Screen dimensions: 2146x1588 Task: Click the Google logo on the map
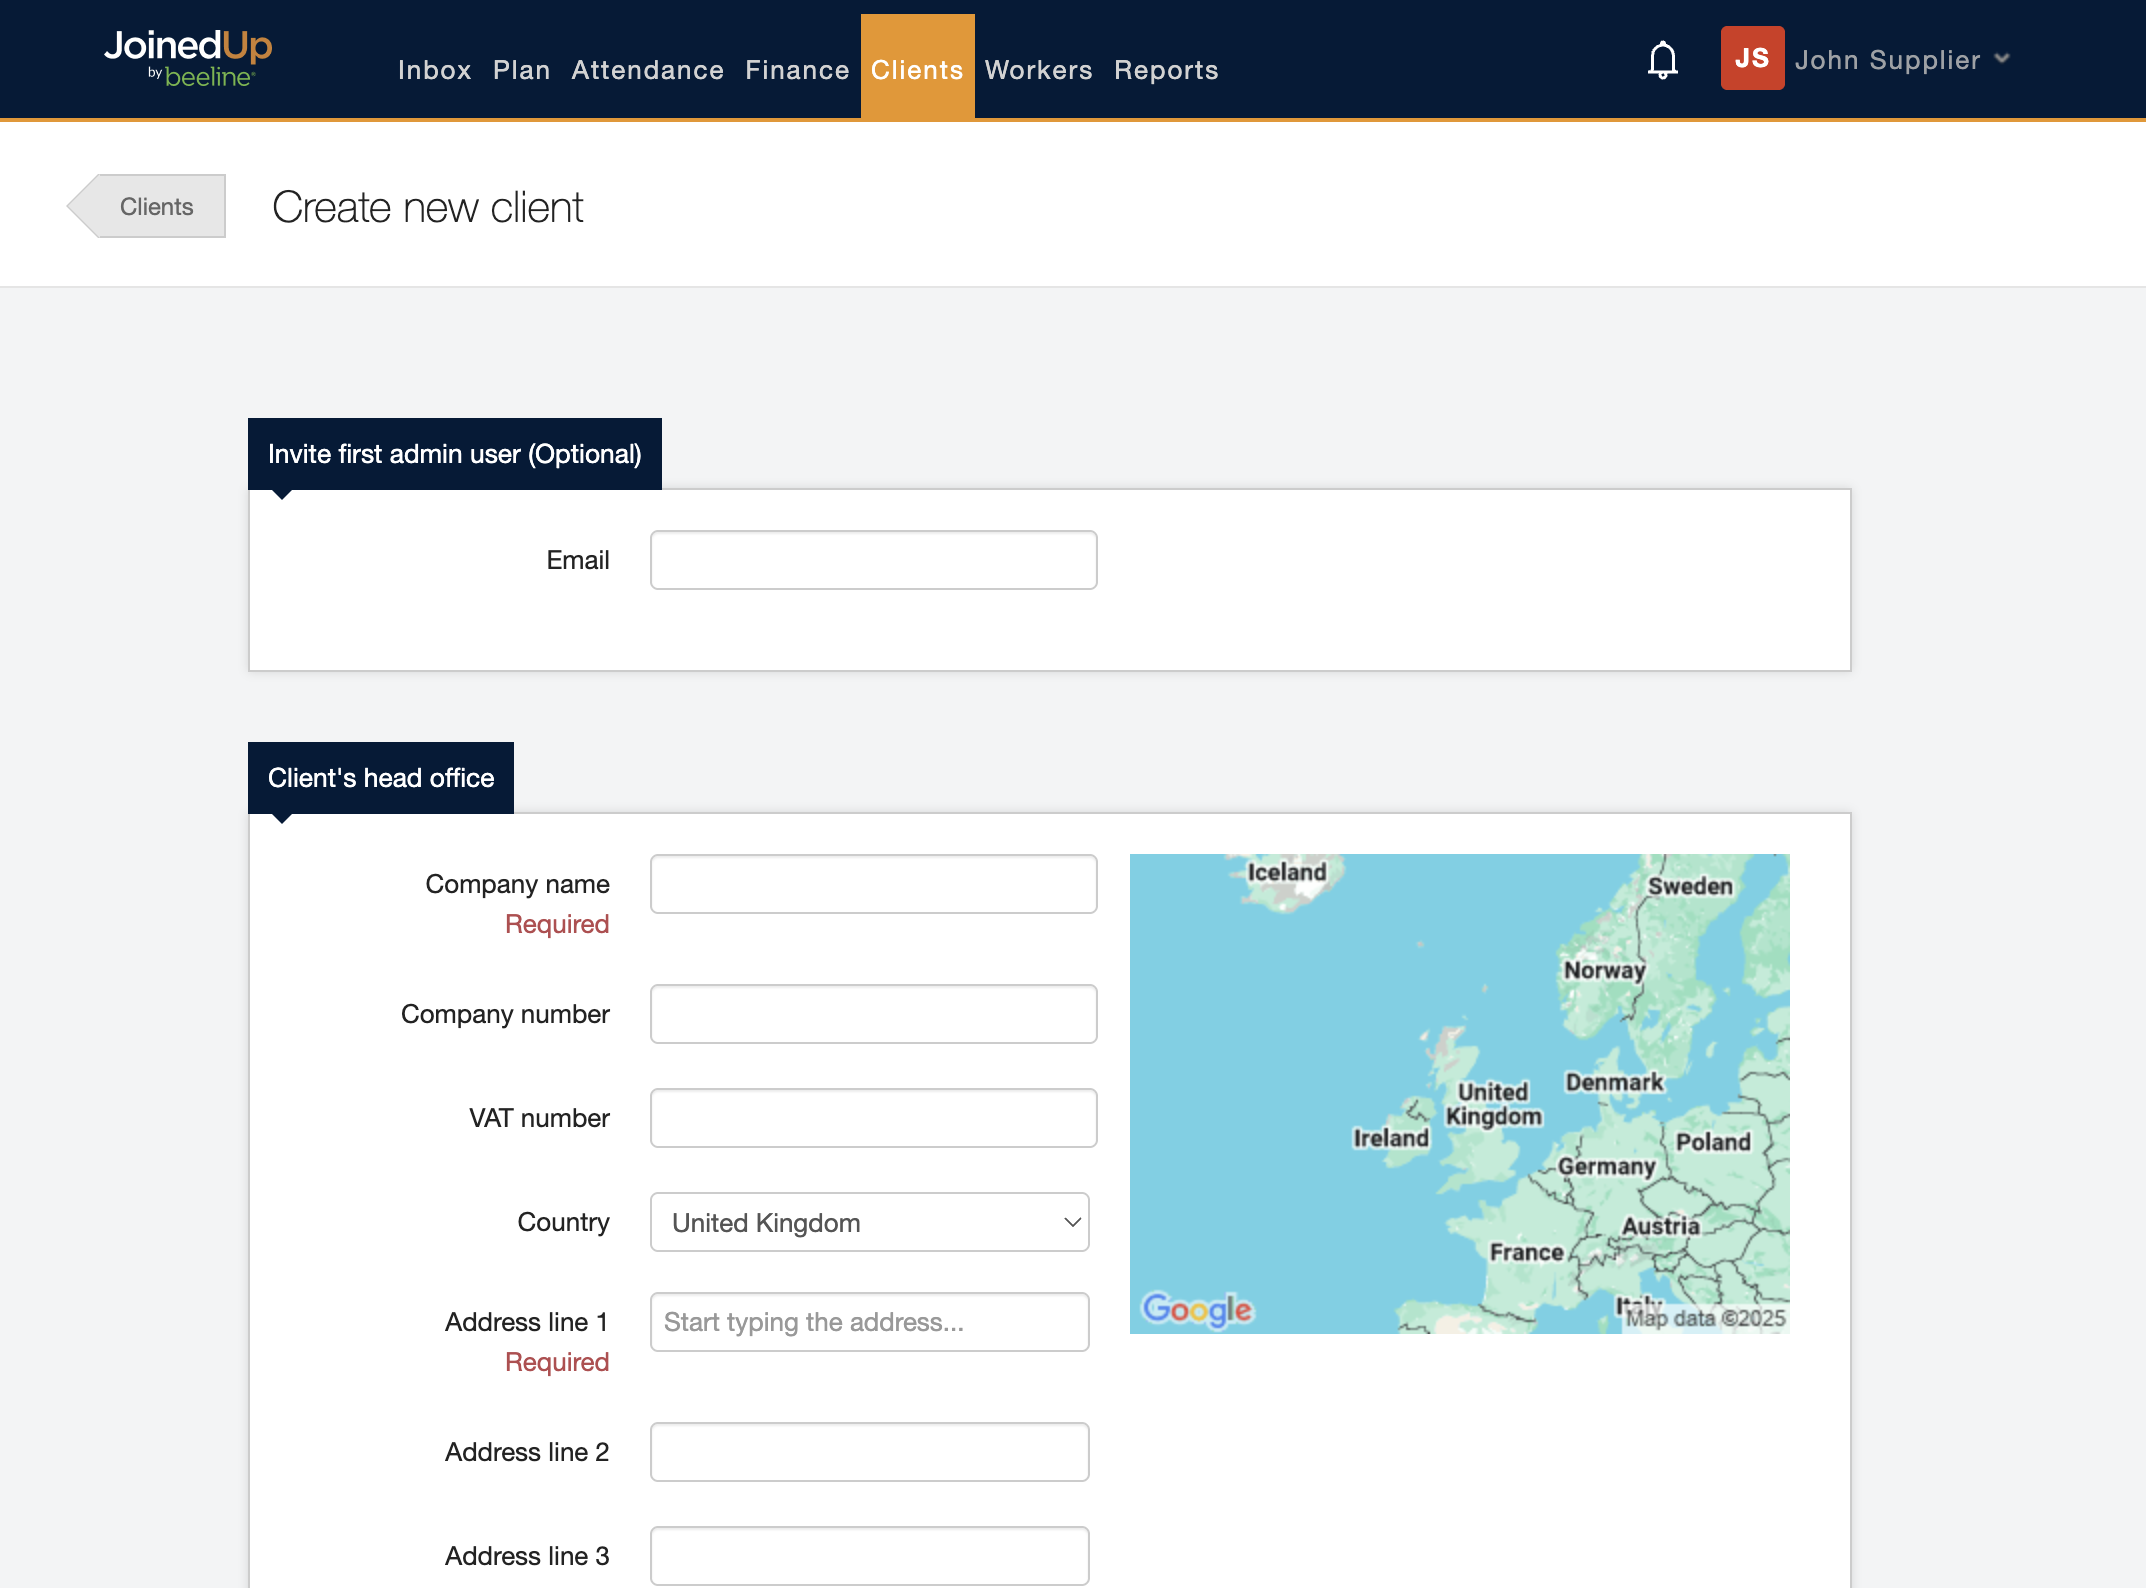[x=1196, y=1308]
